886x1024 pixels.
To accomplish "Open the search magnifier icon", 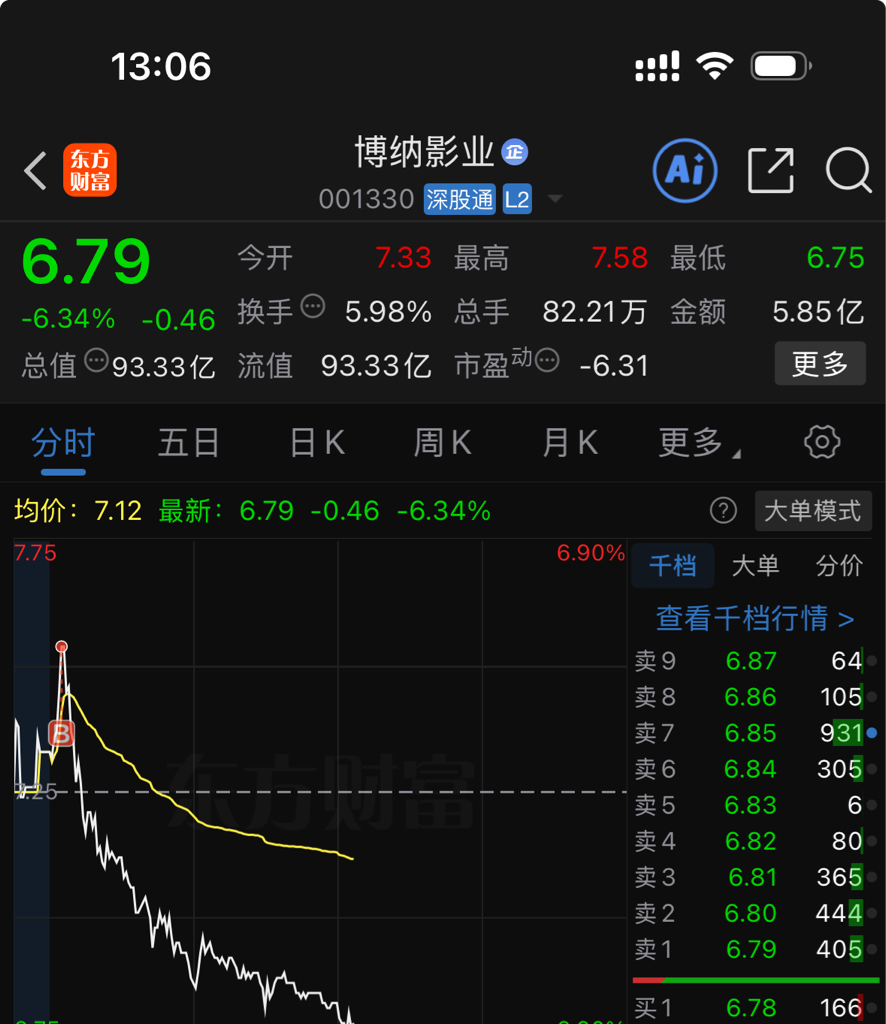I will tap(848, 170).
